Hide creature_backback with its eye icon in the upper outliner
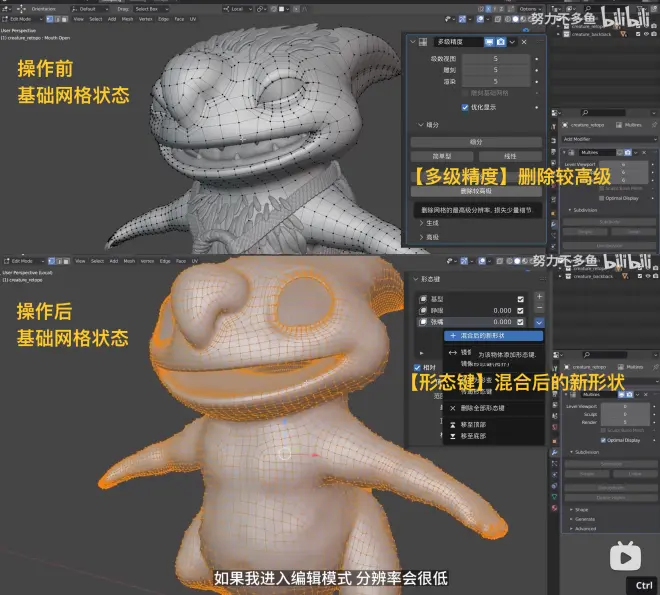The height and width of the screenshot is (595, 660). [x=646, y=34]
